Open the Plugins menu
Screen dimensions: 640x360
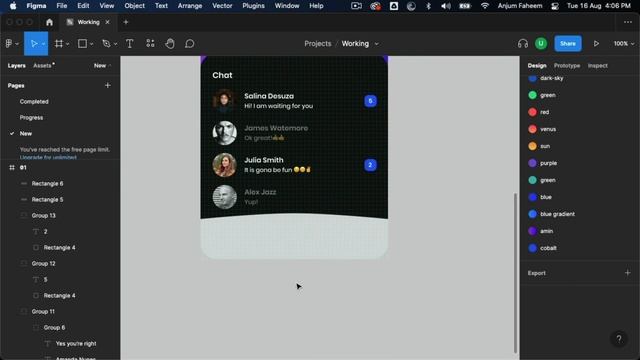tap(253, 6)
